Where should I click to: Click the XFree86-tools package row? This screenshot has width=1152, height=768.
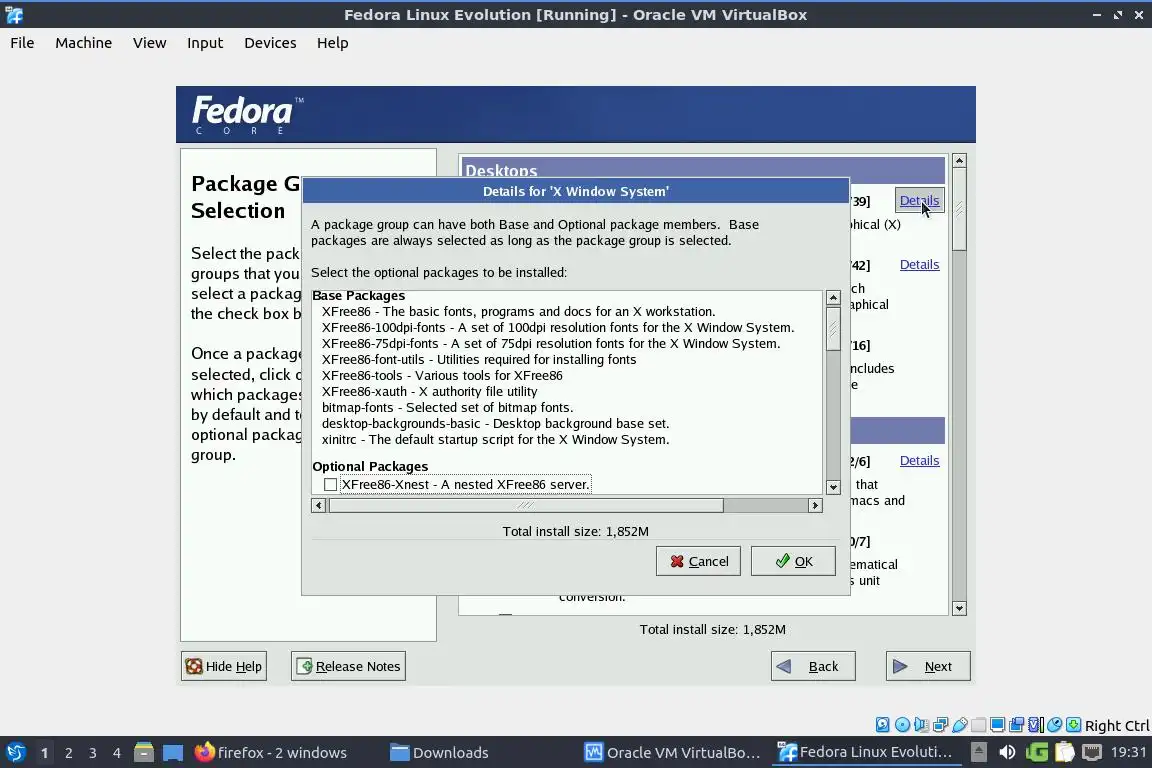click(x=442, y=376)
